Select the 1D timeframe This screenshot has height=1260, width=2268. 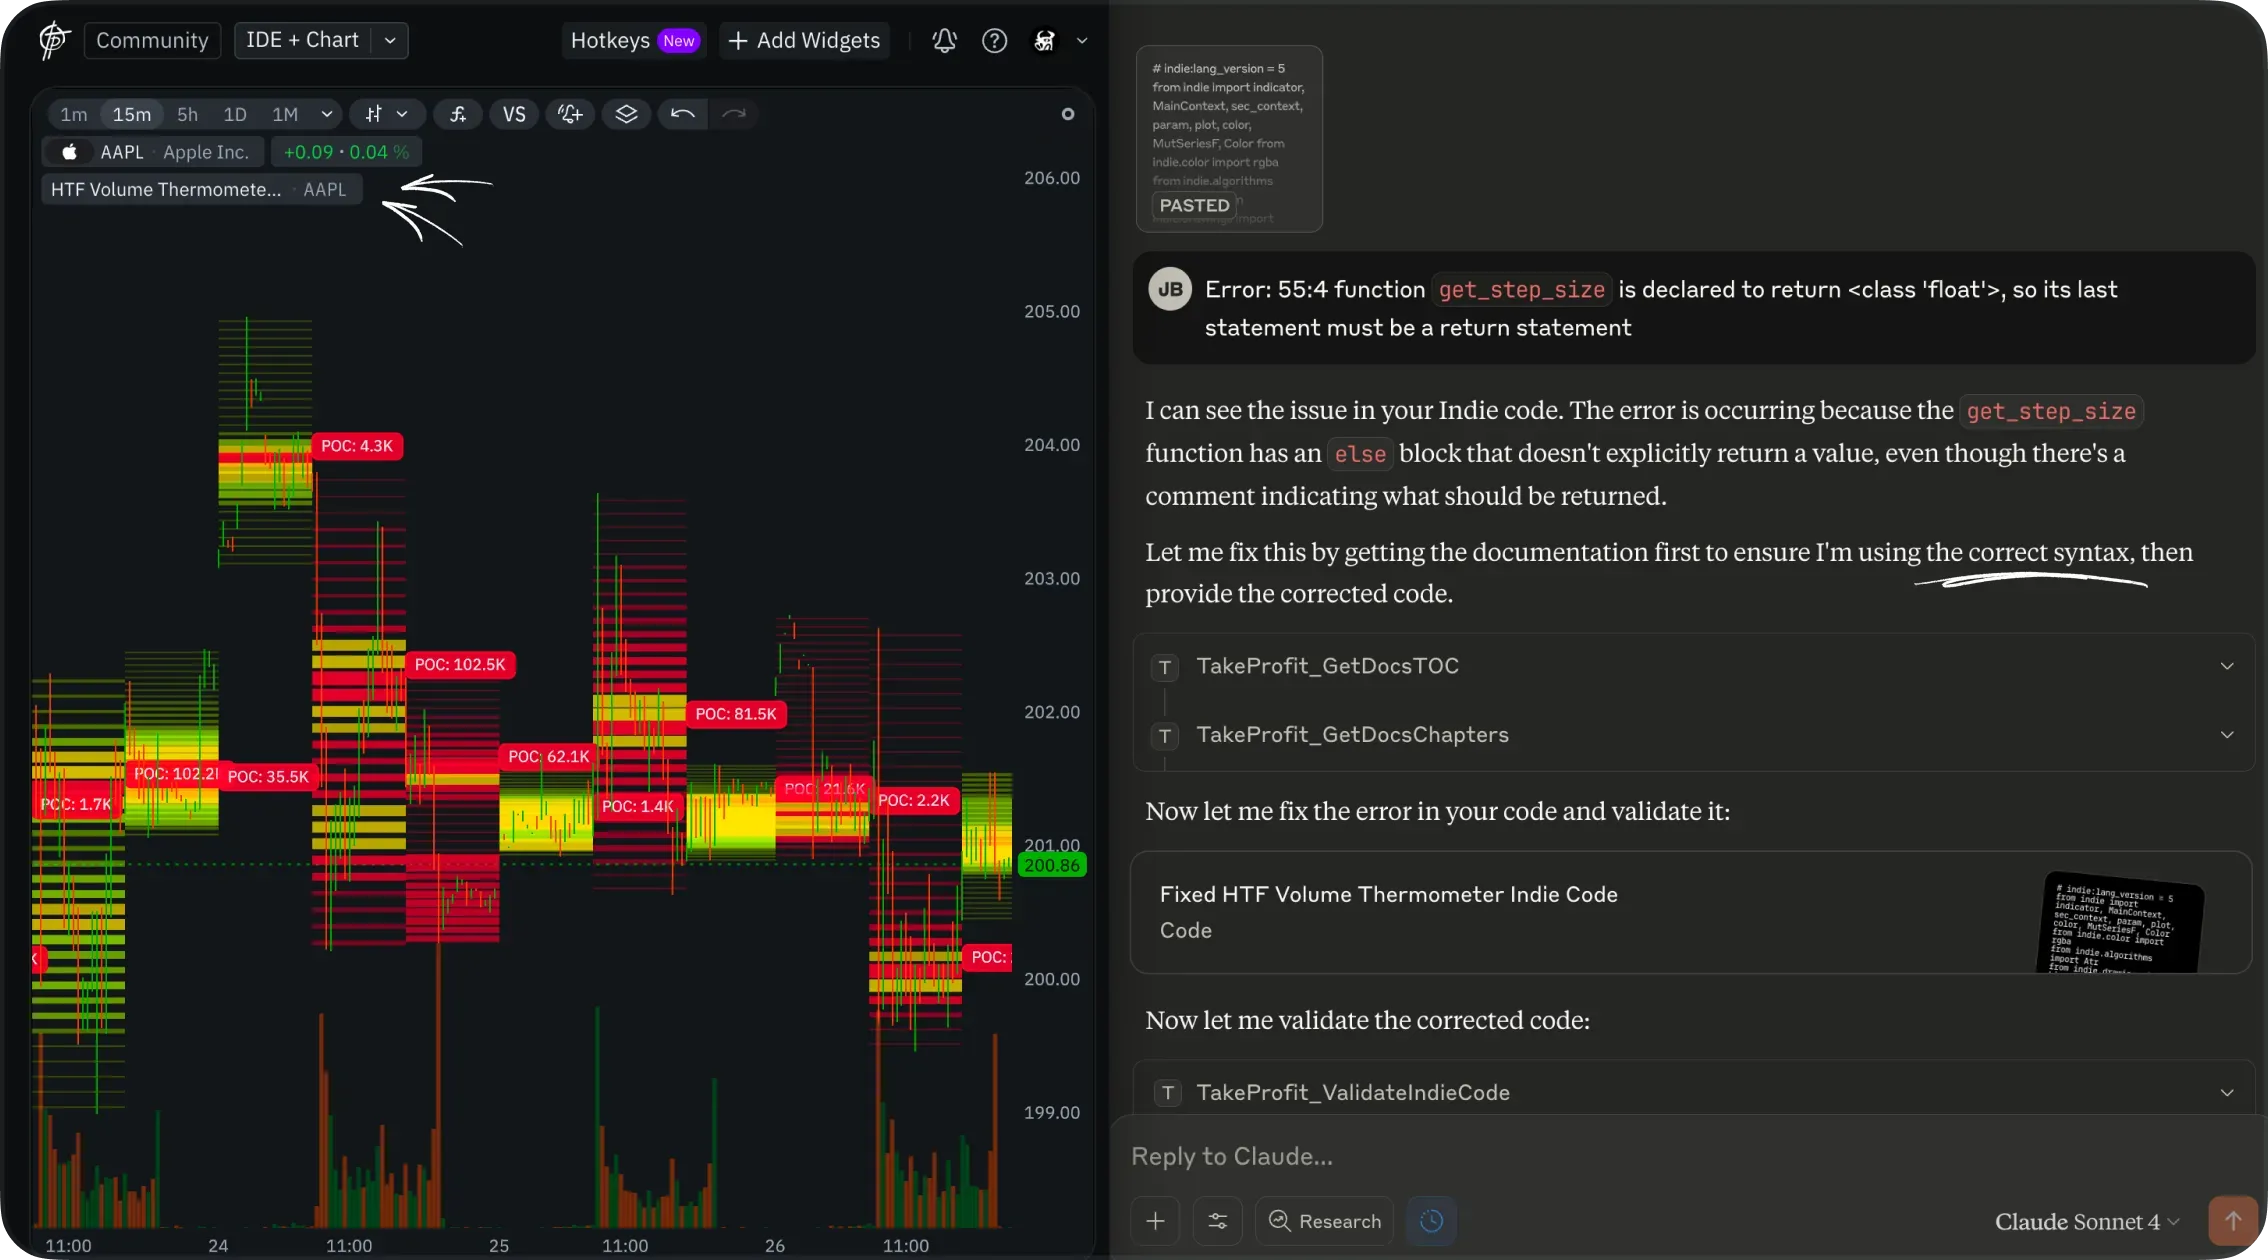235,114
